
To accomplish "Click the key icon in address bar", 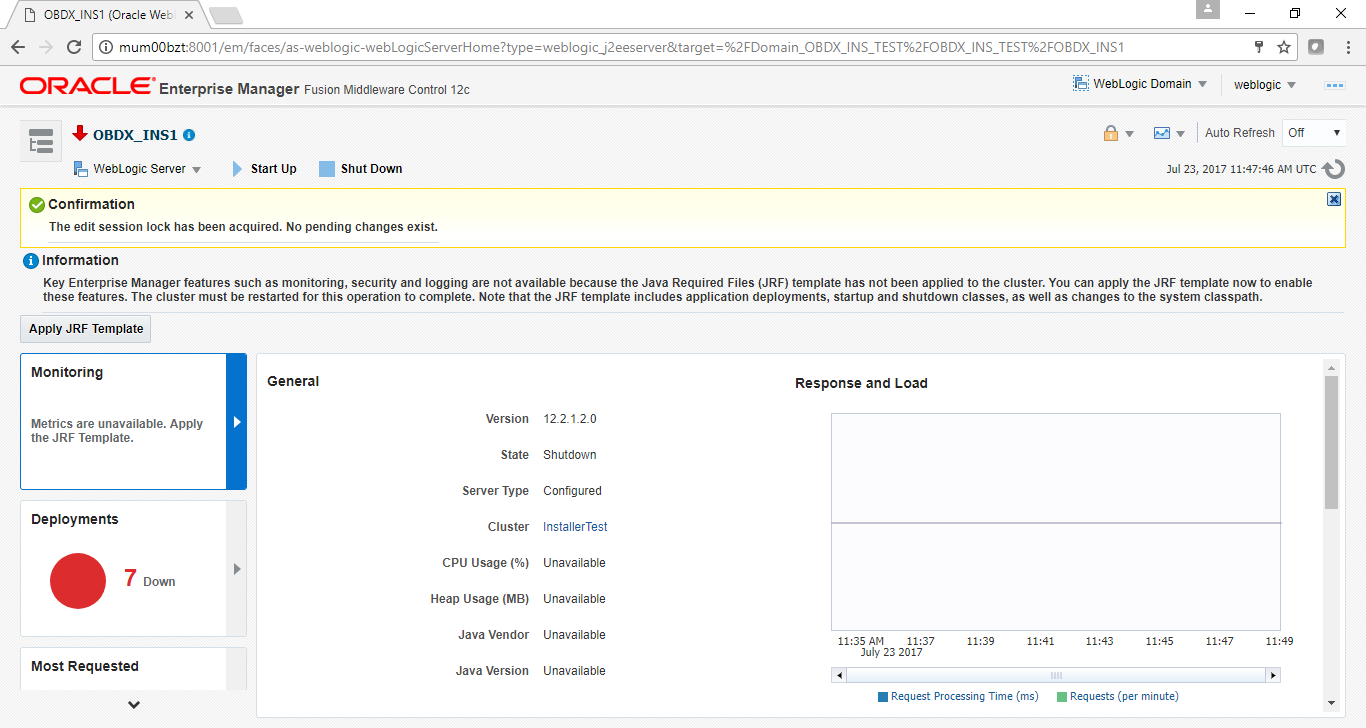I will [1259, 47].
